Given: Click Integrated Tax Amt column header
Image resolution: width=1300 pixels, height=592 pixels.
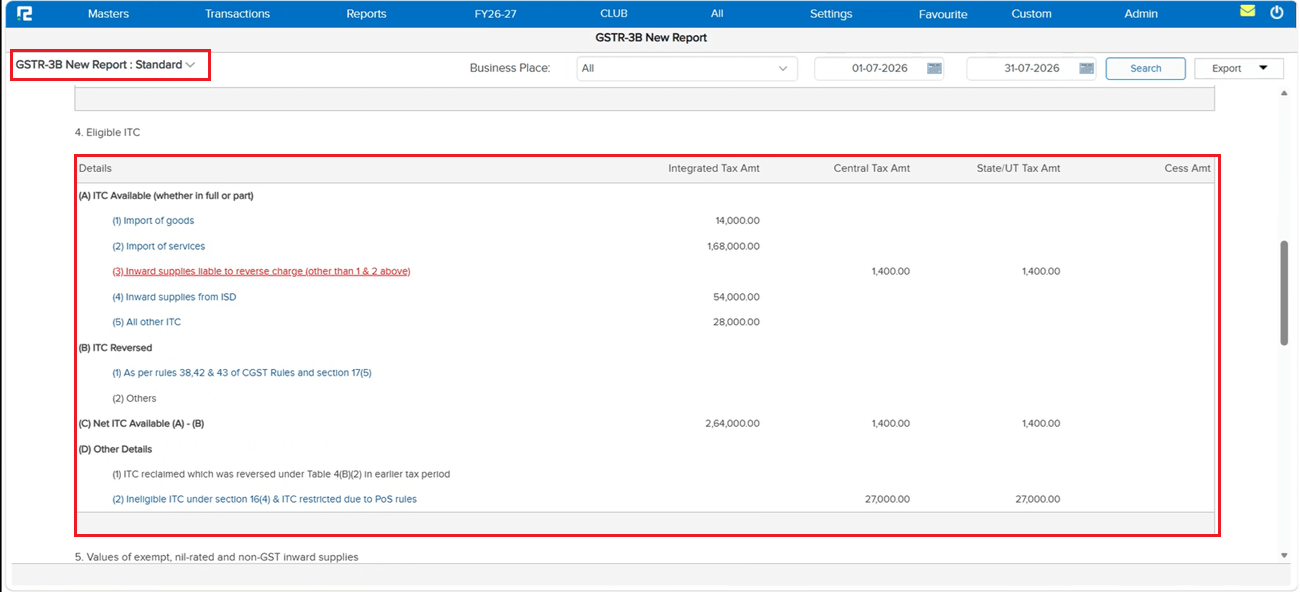Looking at the screenshot, I should pos(714,168).
